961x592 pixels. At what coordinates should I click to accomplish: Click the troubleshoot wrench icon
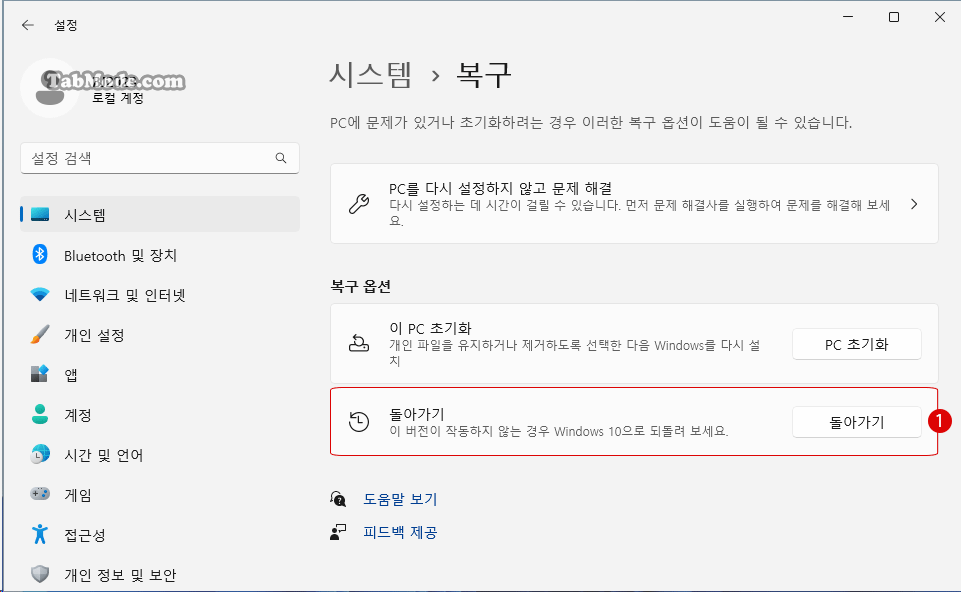click(x=359, y=203)
